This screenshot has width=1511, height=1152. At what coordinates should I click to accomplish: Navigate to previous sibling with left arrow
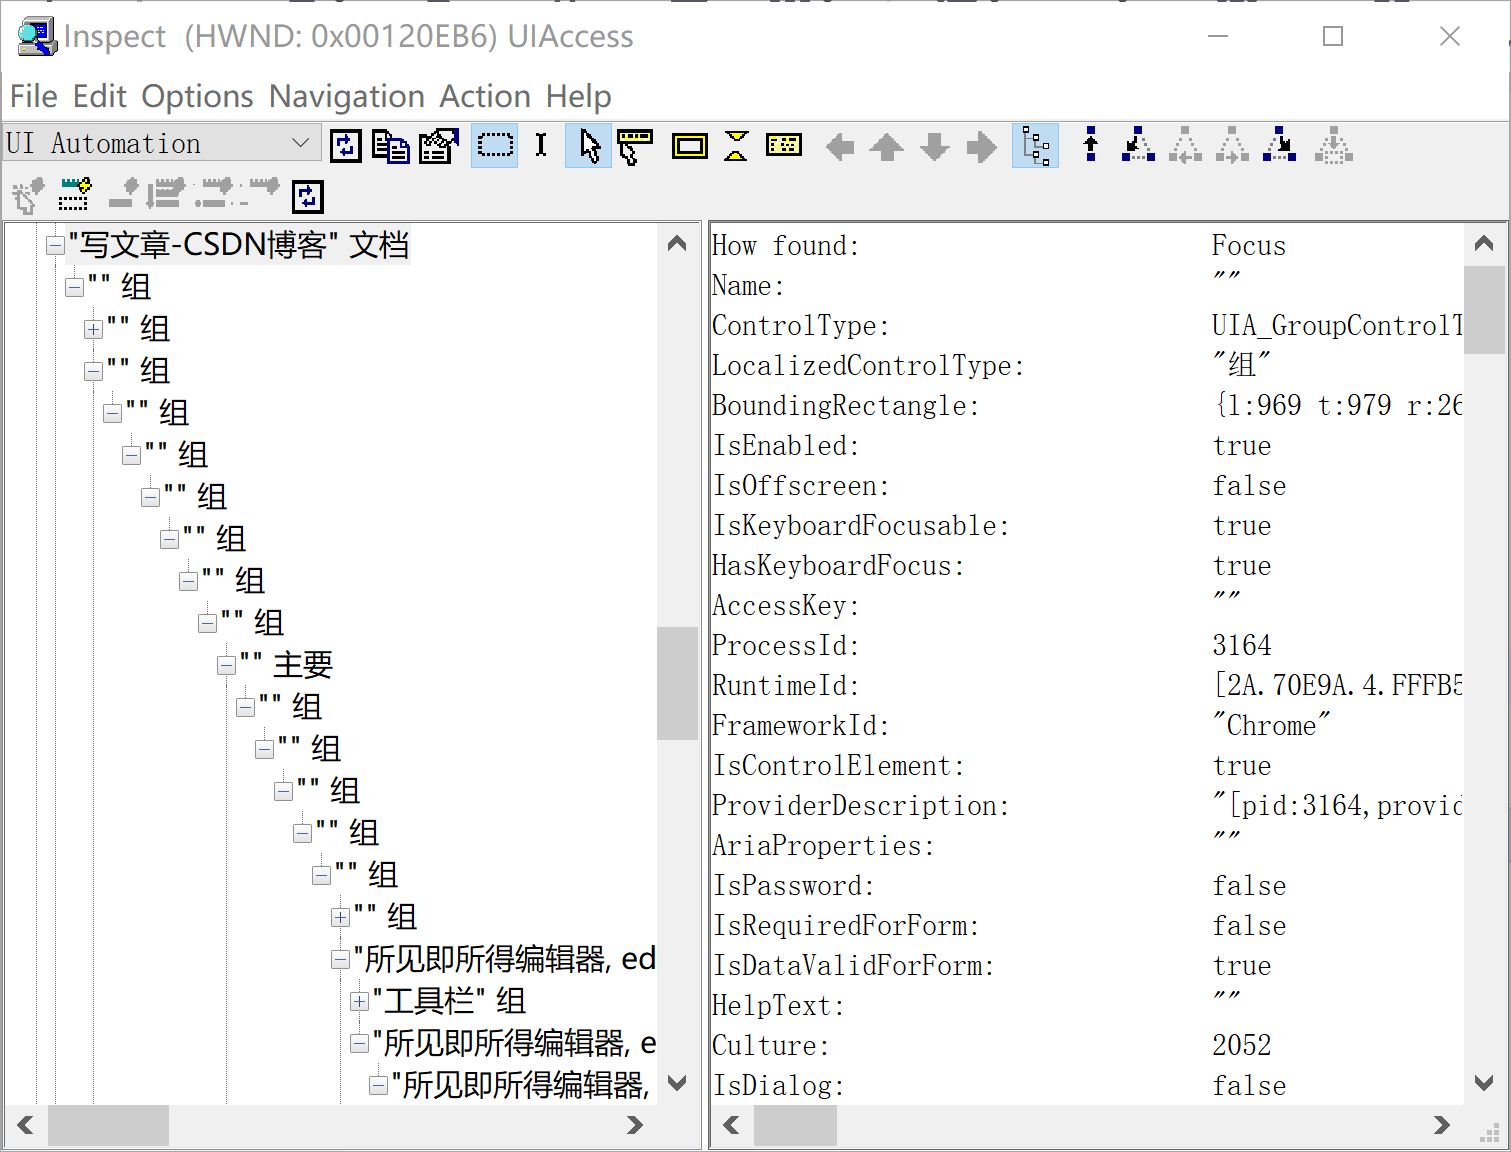[840, 145]
